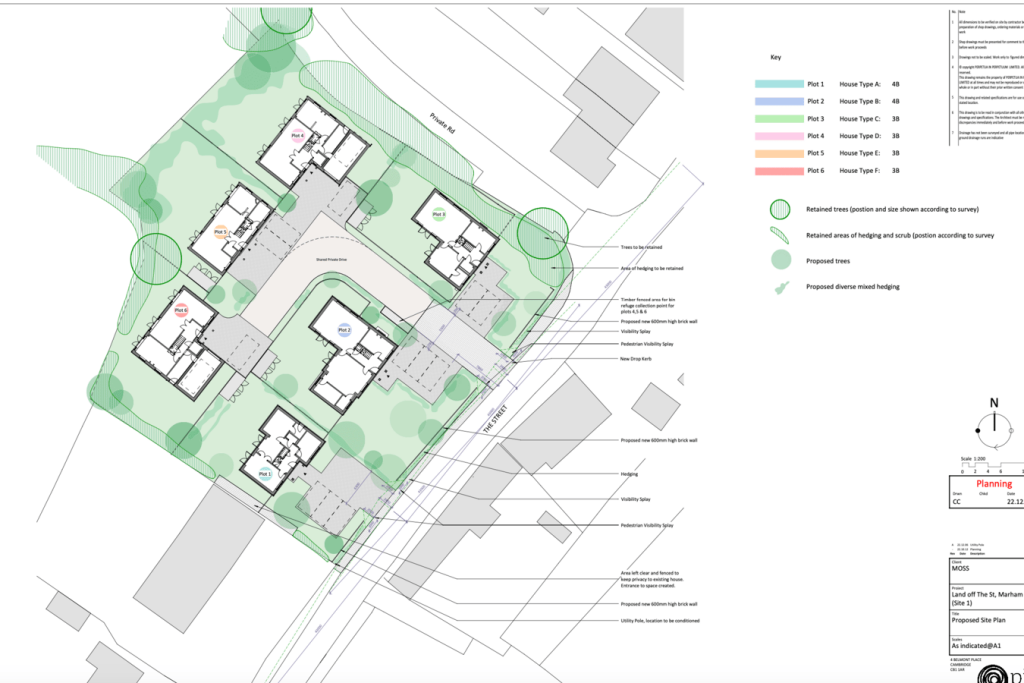Click the north arrow compass symbol
This screenshot has width=1024, height=683.
click(x=995, y=428)
